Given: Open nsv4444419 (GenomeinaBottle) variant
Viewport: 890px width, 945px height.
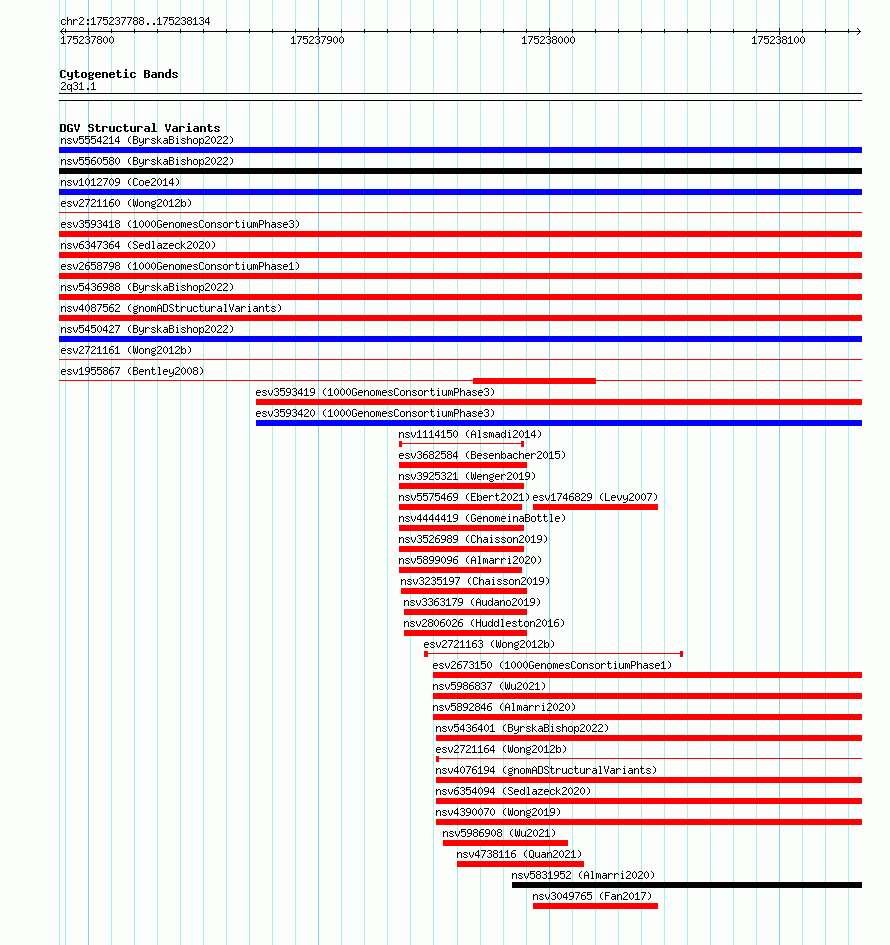Looking at the screenshot, I should coord(482,518).
